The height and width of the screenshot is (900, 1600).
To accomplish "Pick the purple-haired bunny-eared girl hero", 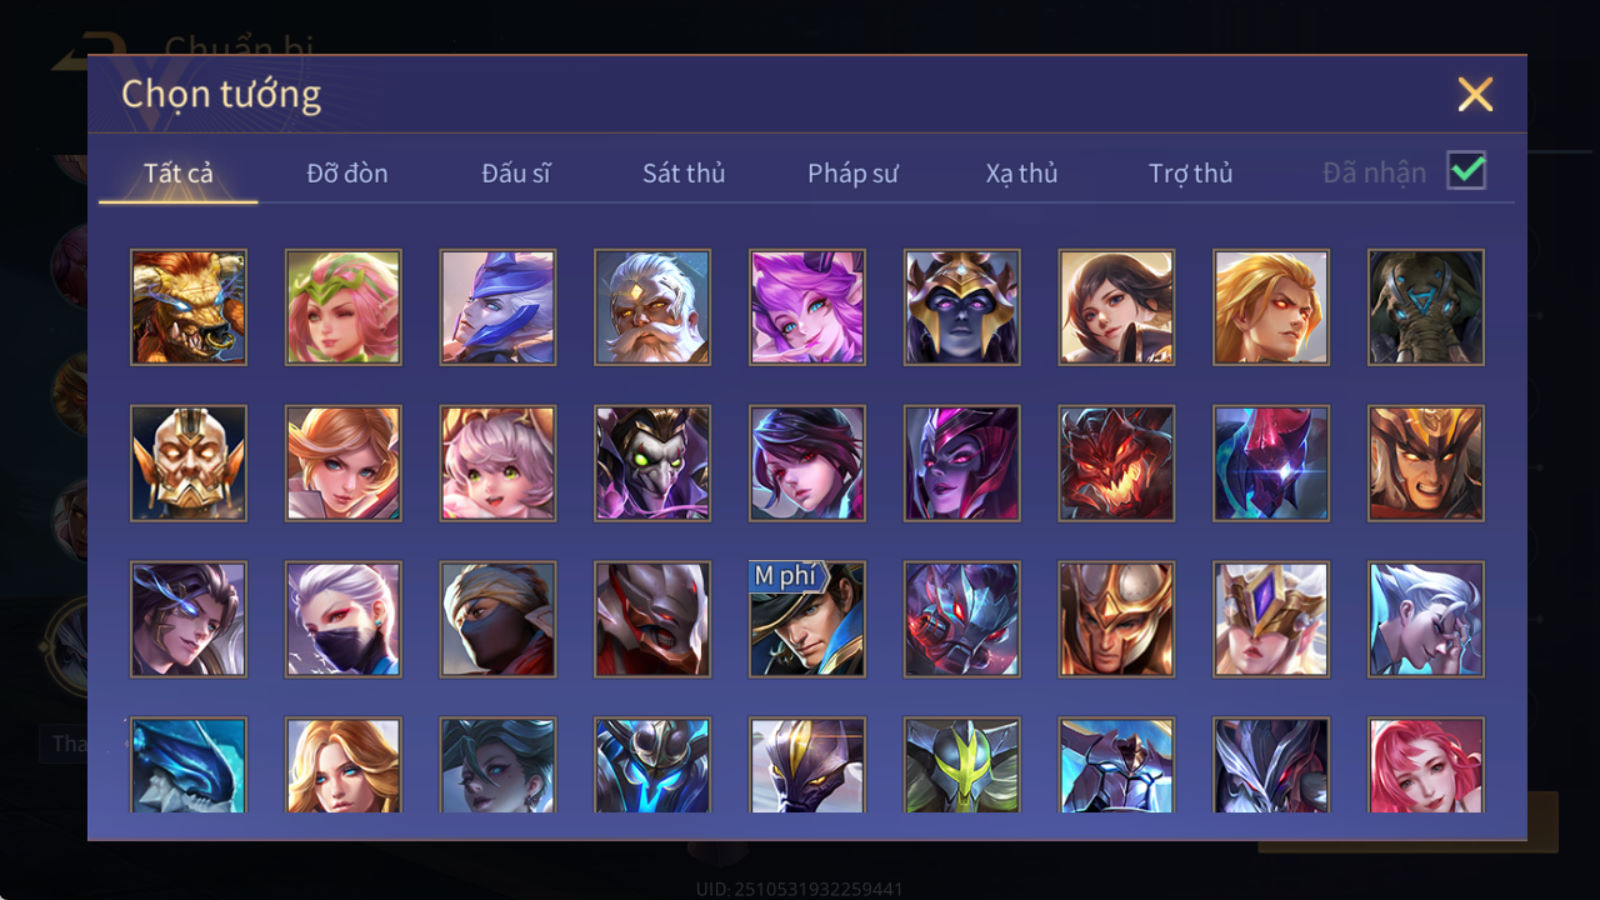I will 807,307.
